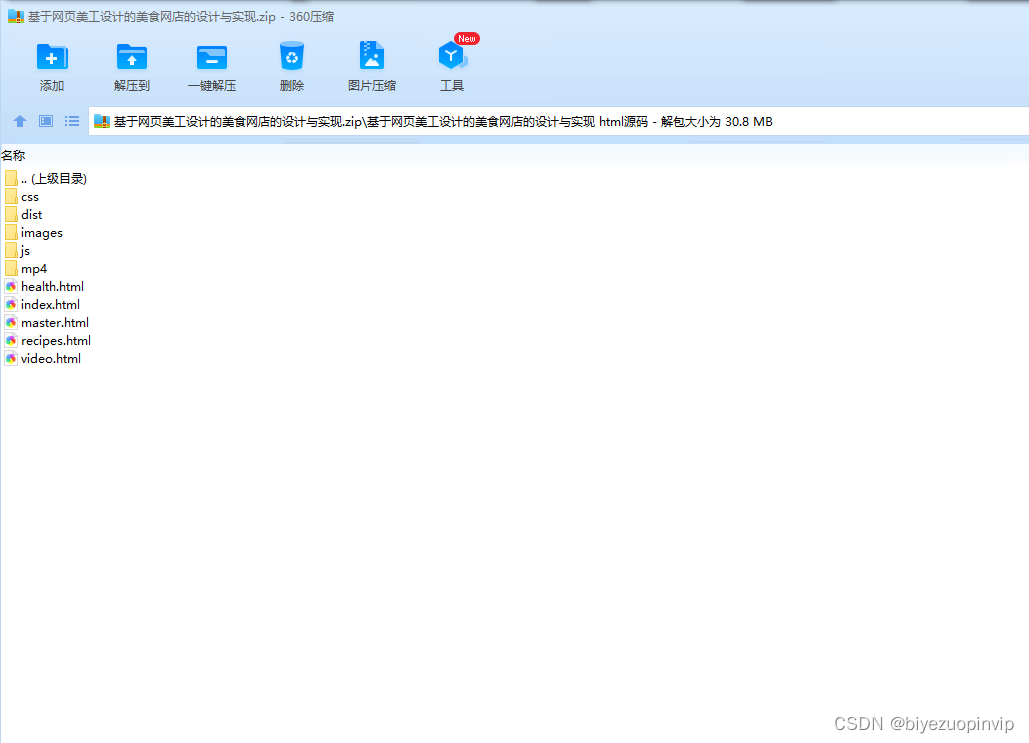Click the file icon beside video.html

(11, 358)
